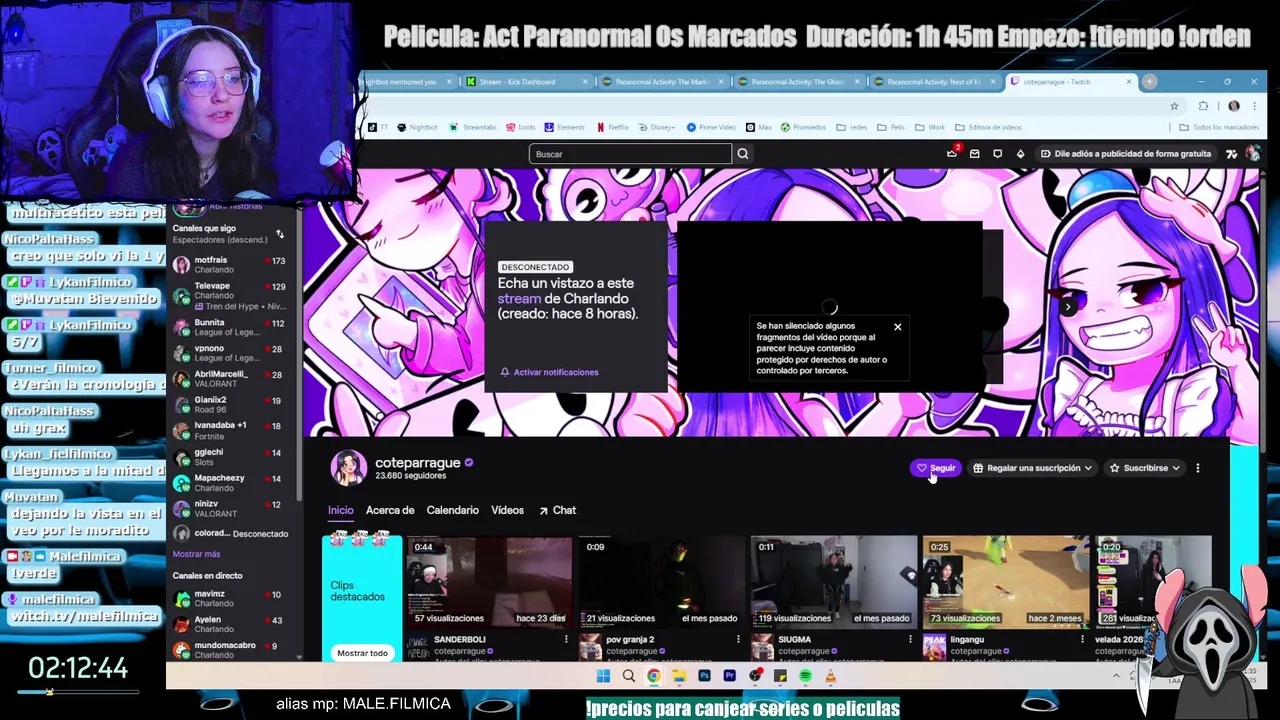Open the Max bookmark
Image resolution: width=1280 pixels, height=720 pixels.
(759, 127)
